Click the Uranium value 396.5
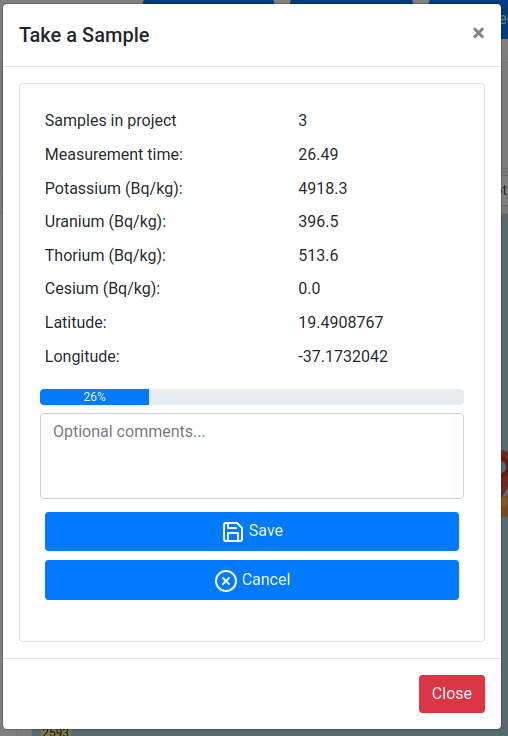Image resolution: width=508 pixels, height=736 pixels. 318,221
